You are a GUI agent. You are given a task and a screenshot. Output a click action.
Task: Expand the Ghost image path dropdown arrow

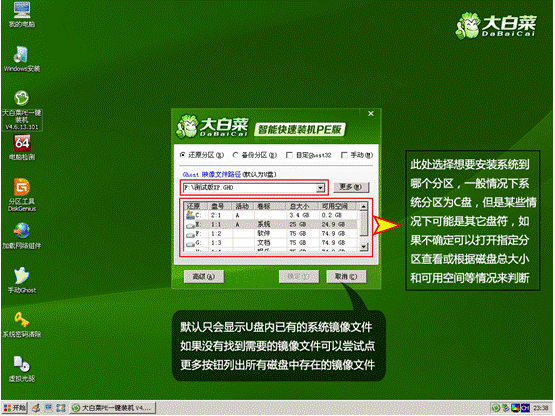(320, 188)
